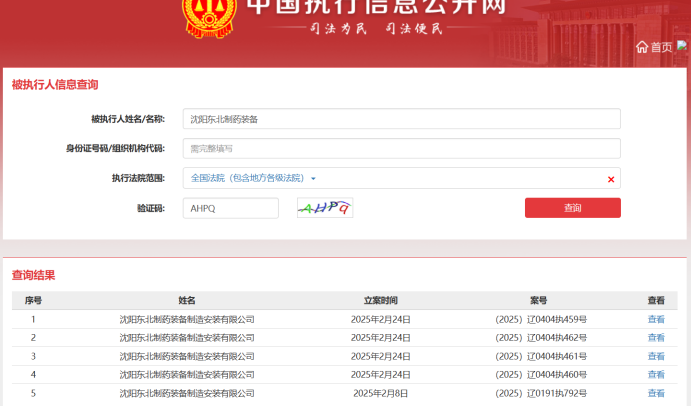Click the broken image icon beside 首页

point(682,45)
